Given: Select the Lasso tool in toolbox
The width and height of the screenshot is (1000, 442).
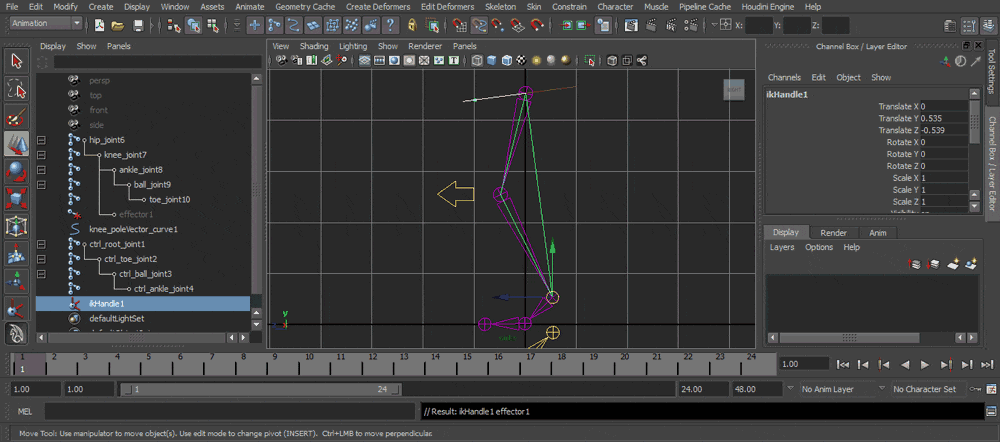Looking at the screenshot, I should click(17, 90).
